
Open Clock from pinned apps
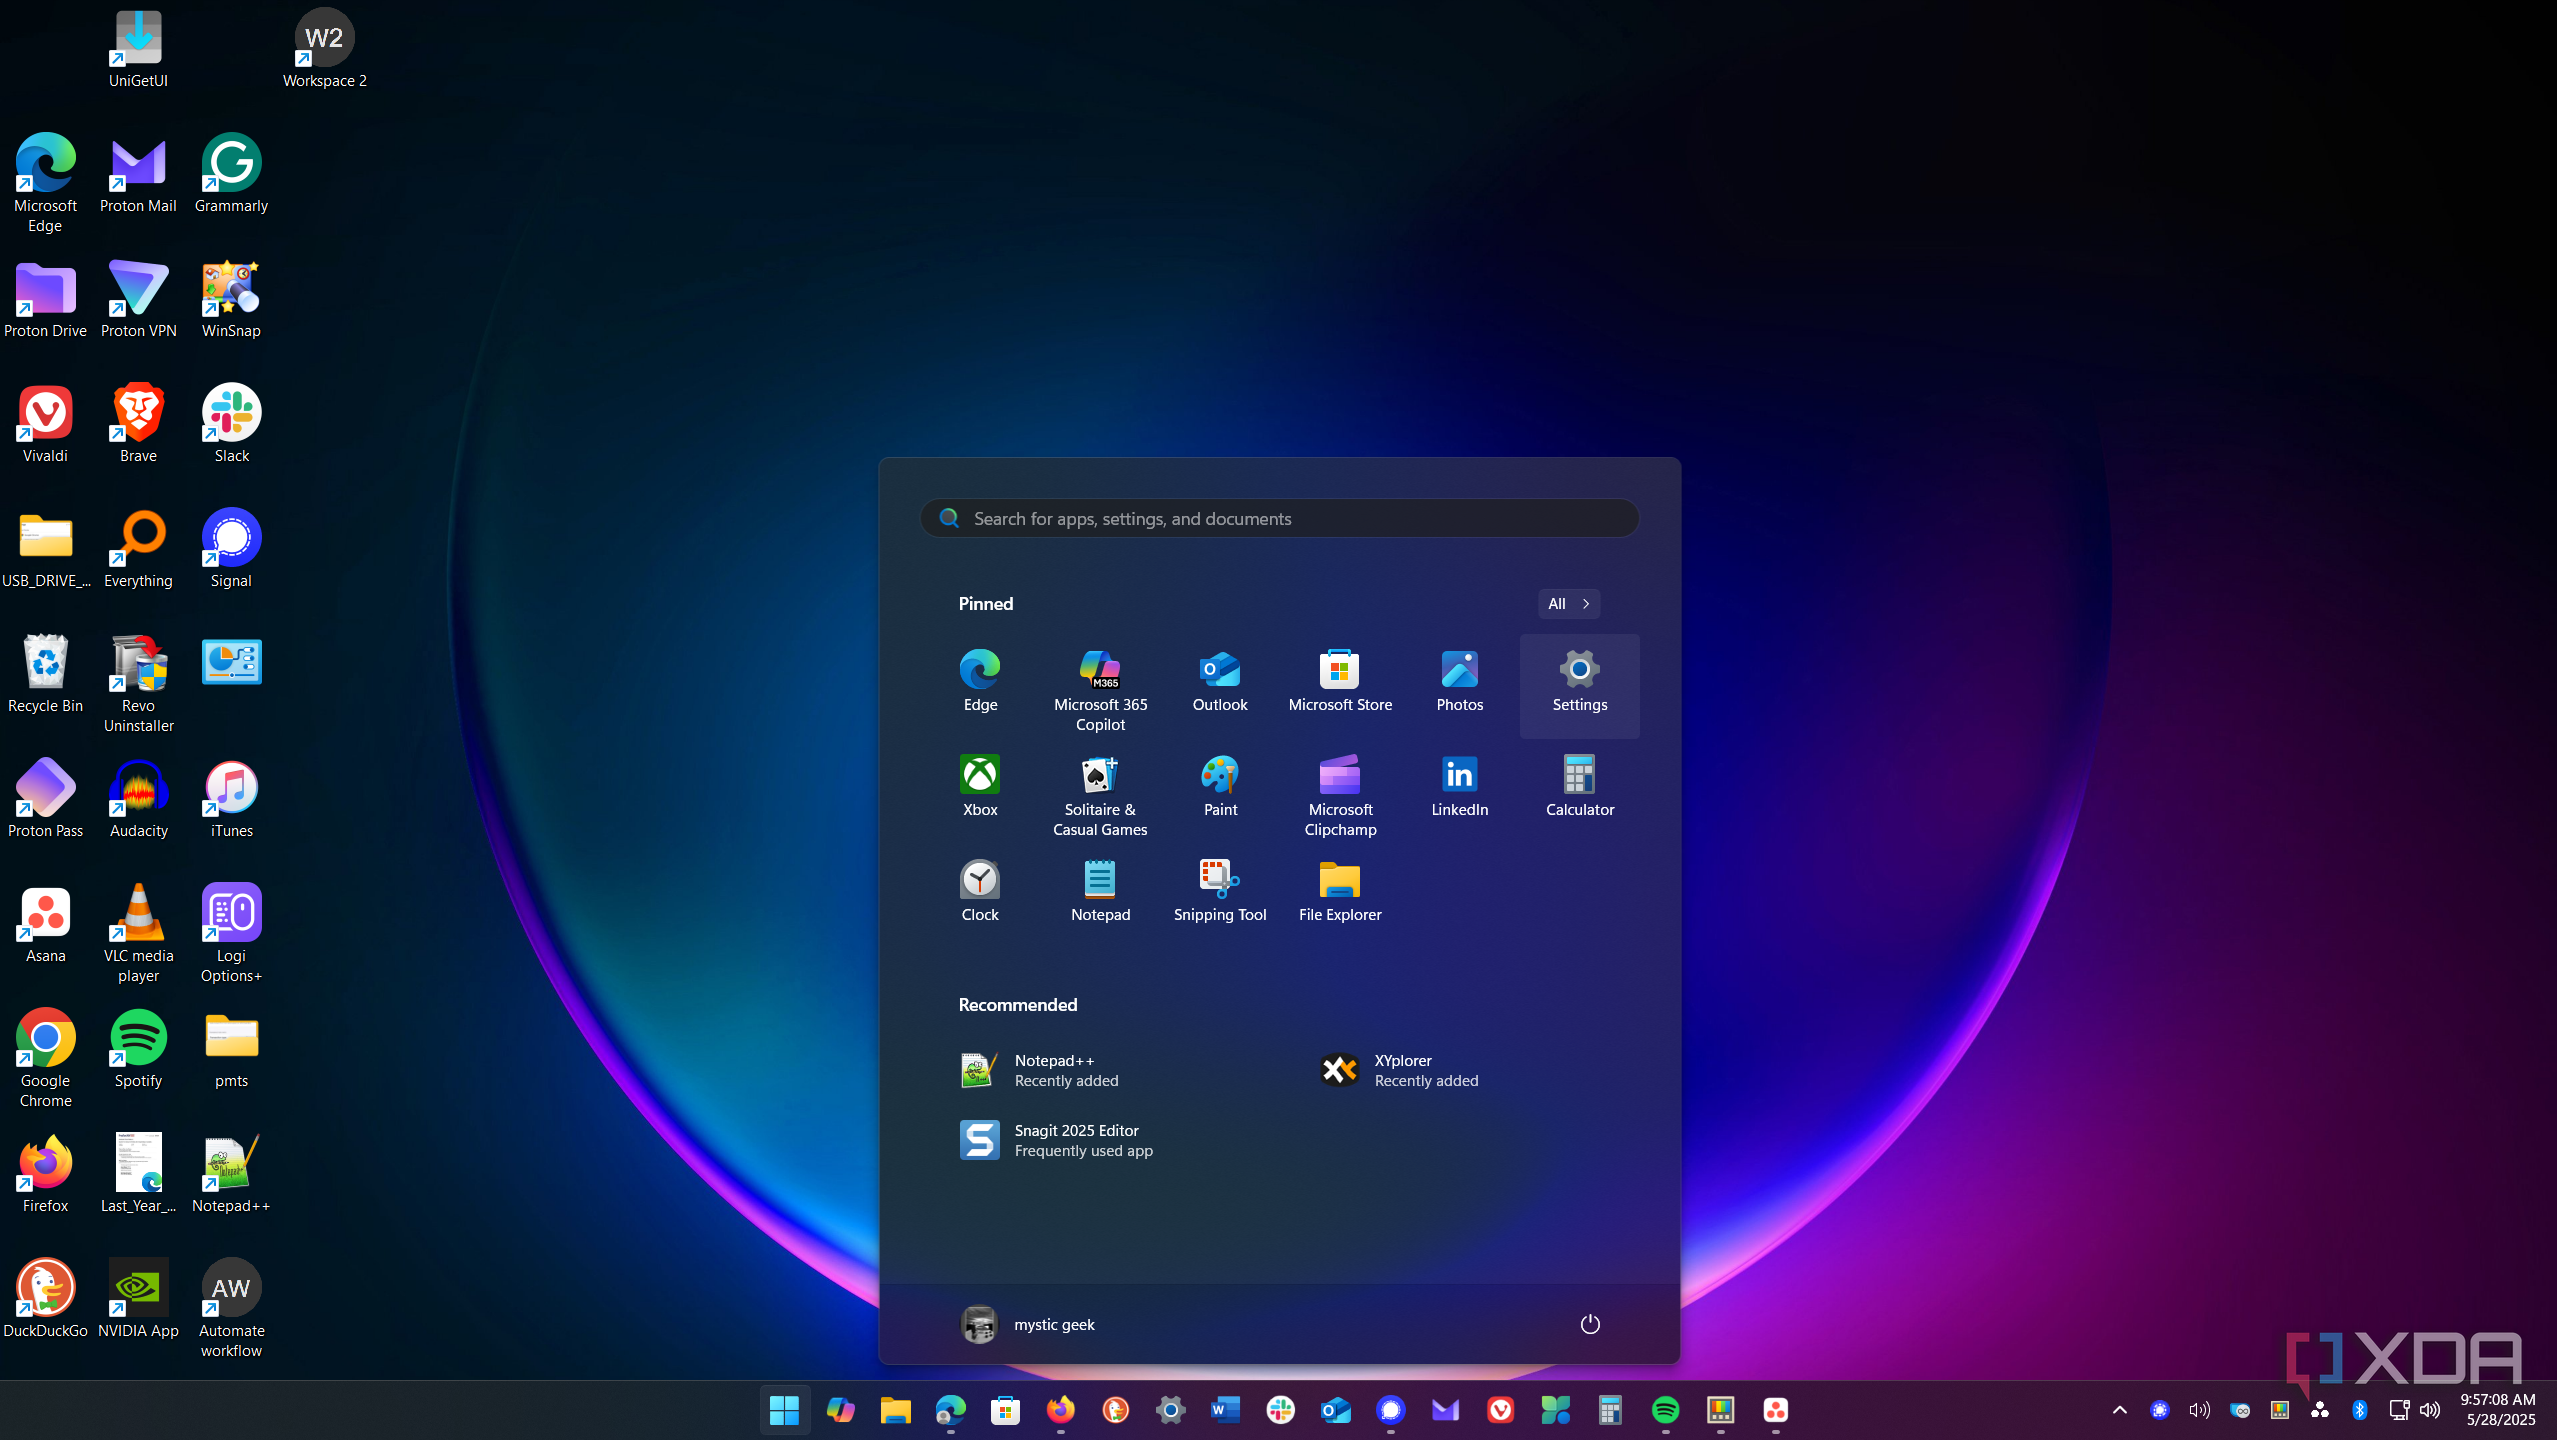pyautogui.click(x=979, y=890)
